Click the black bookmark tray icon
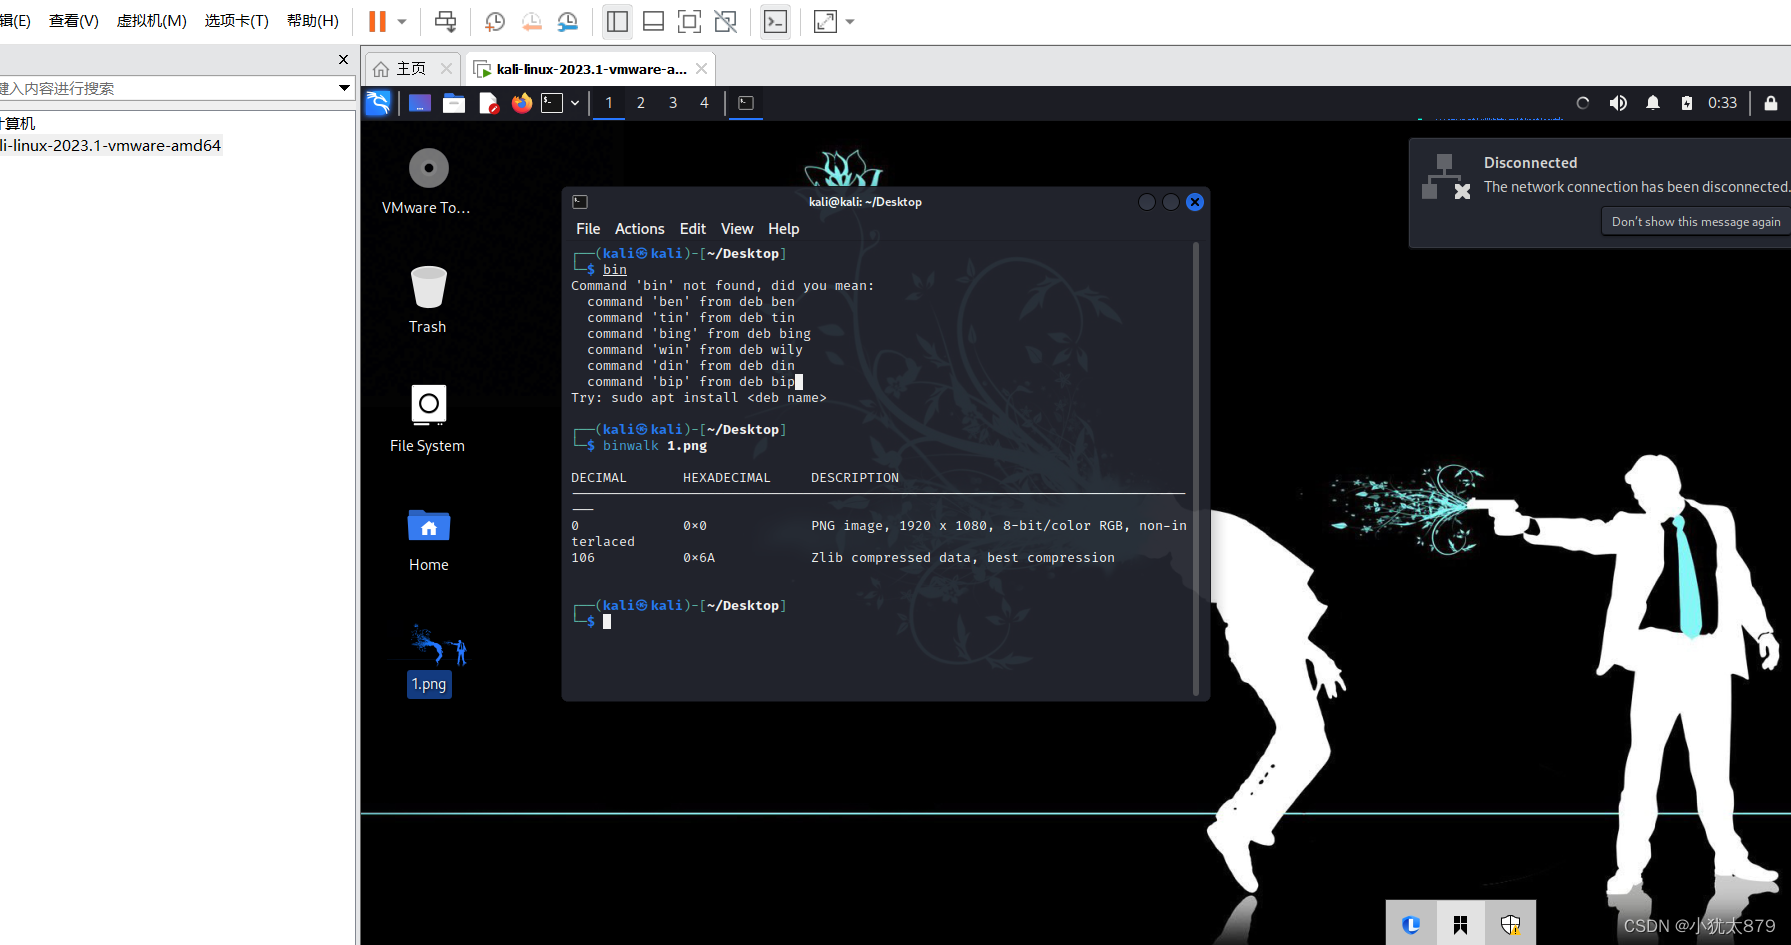The width and height of the screenshot is (1791, 945). (1461, 925)
